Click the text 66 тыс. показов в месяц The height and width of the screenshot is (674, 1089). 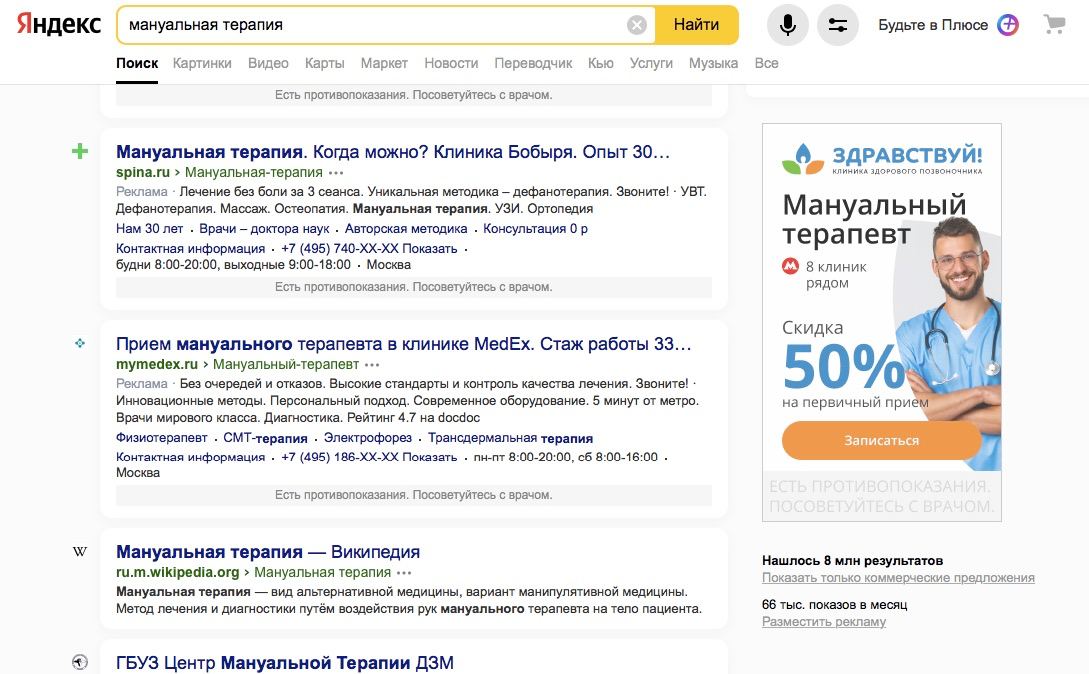pos(834,605)
